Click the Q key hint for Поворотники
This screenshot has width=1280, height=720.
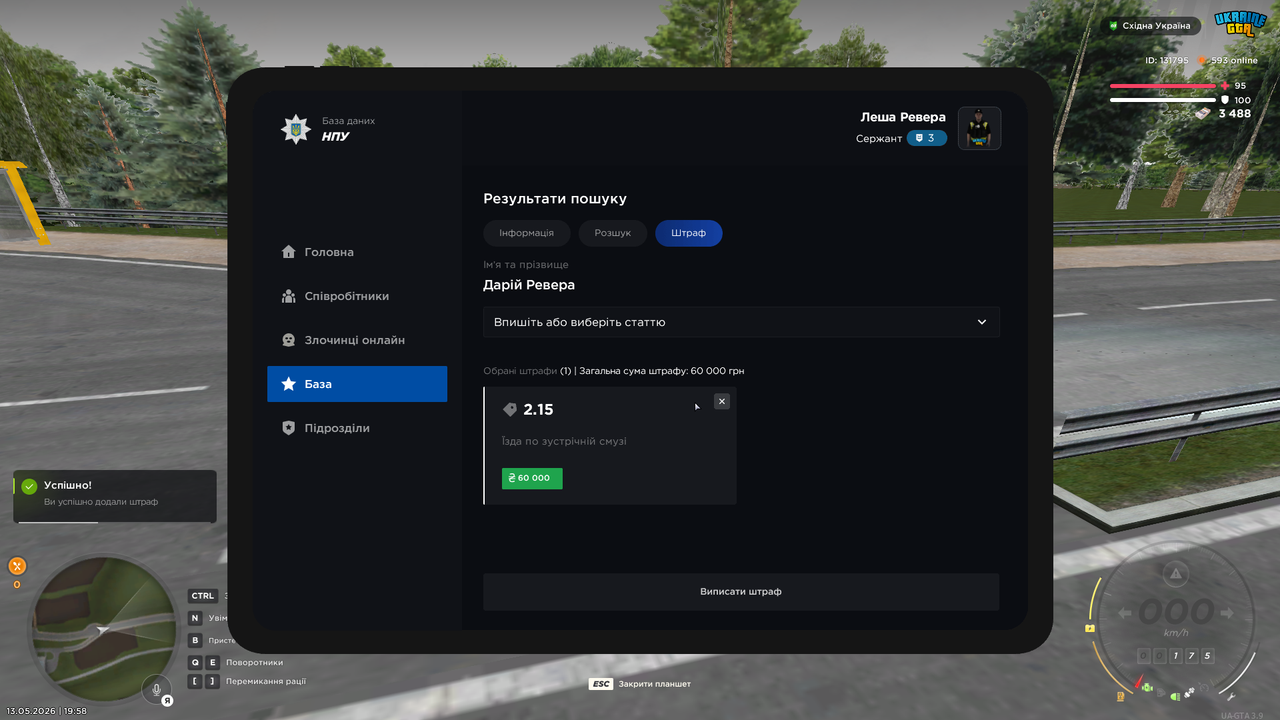[x=195, y=662]
